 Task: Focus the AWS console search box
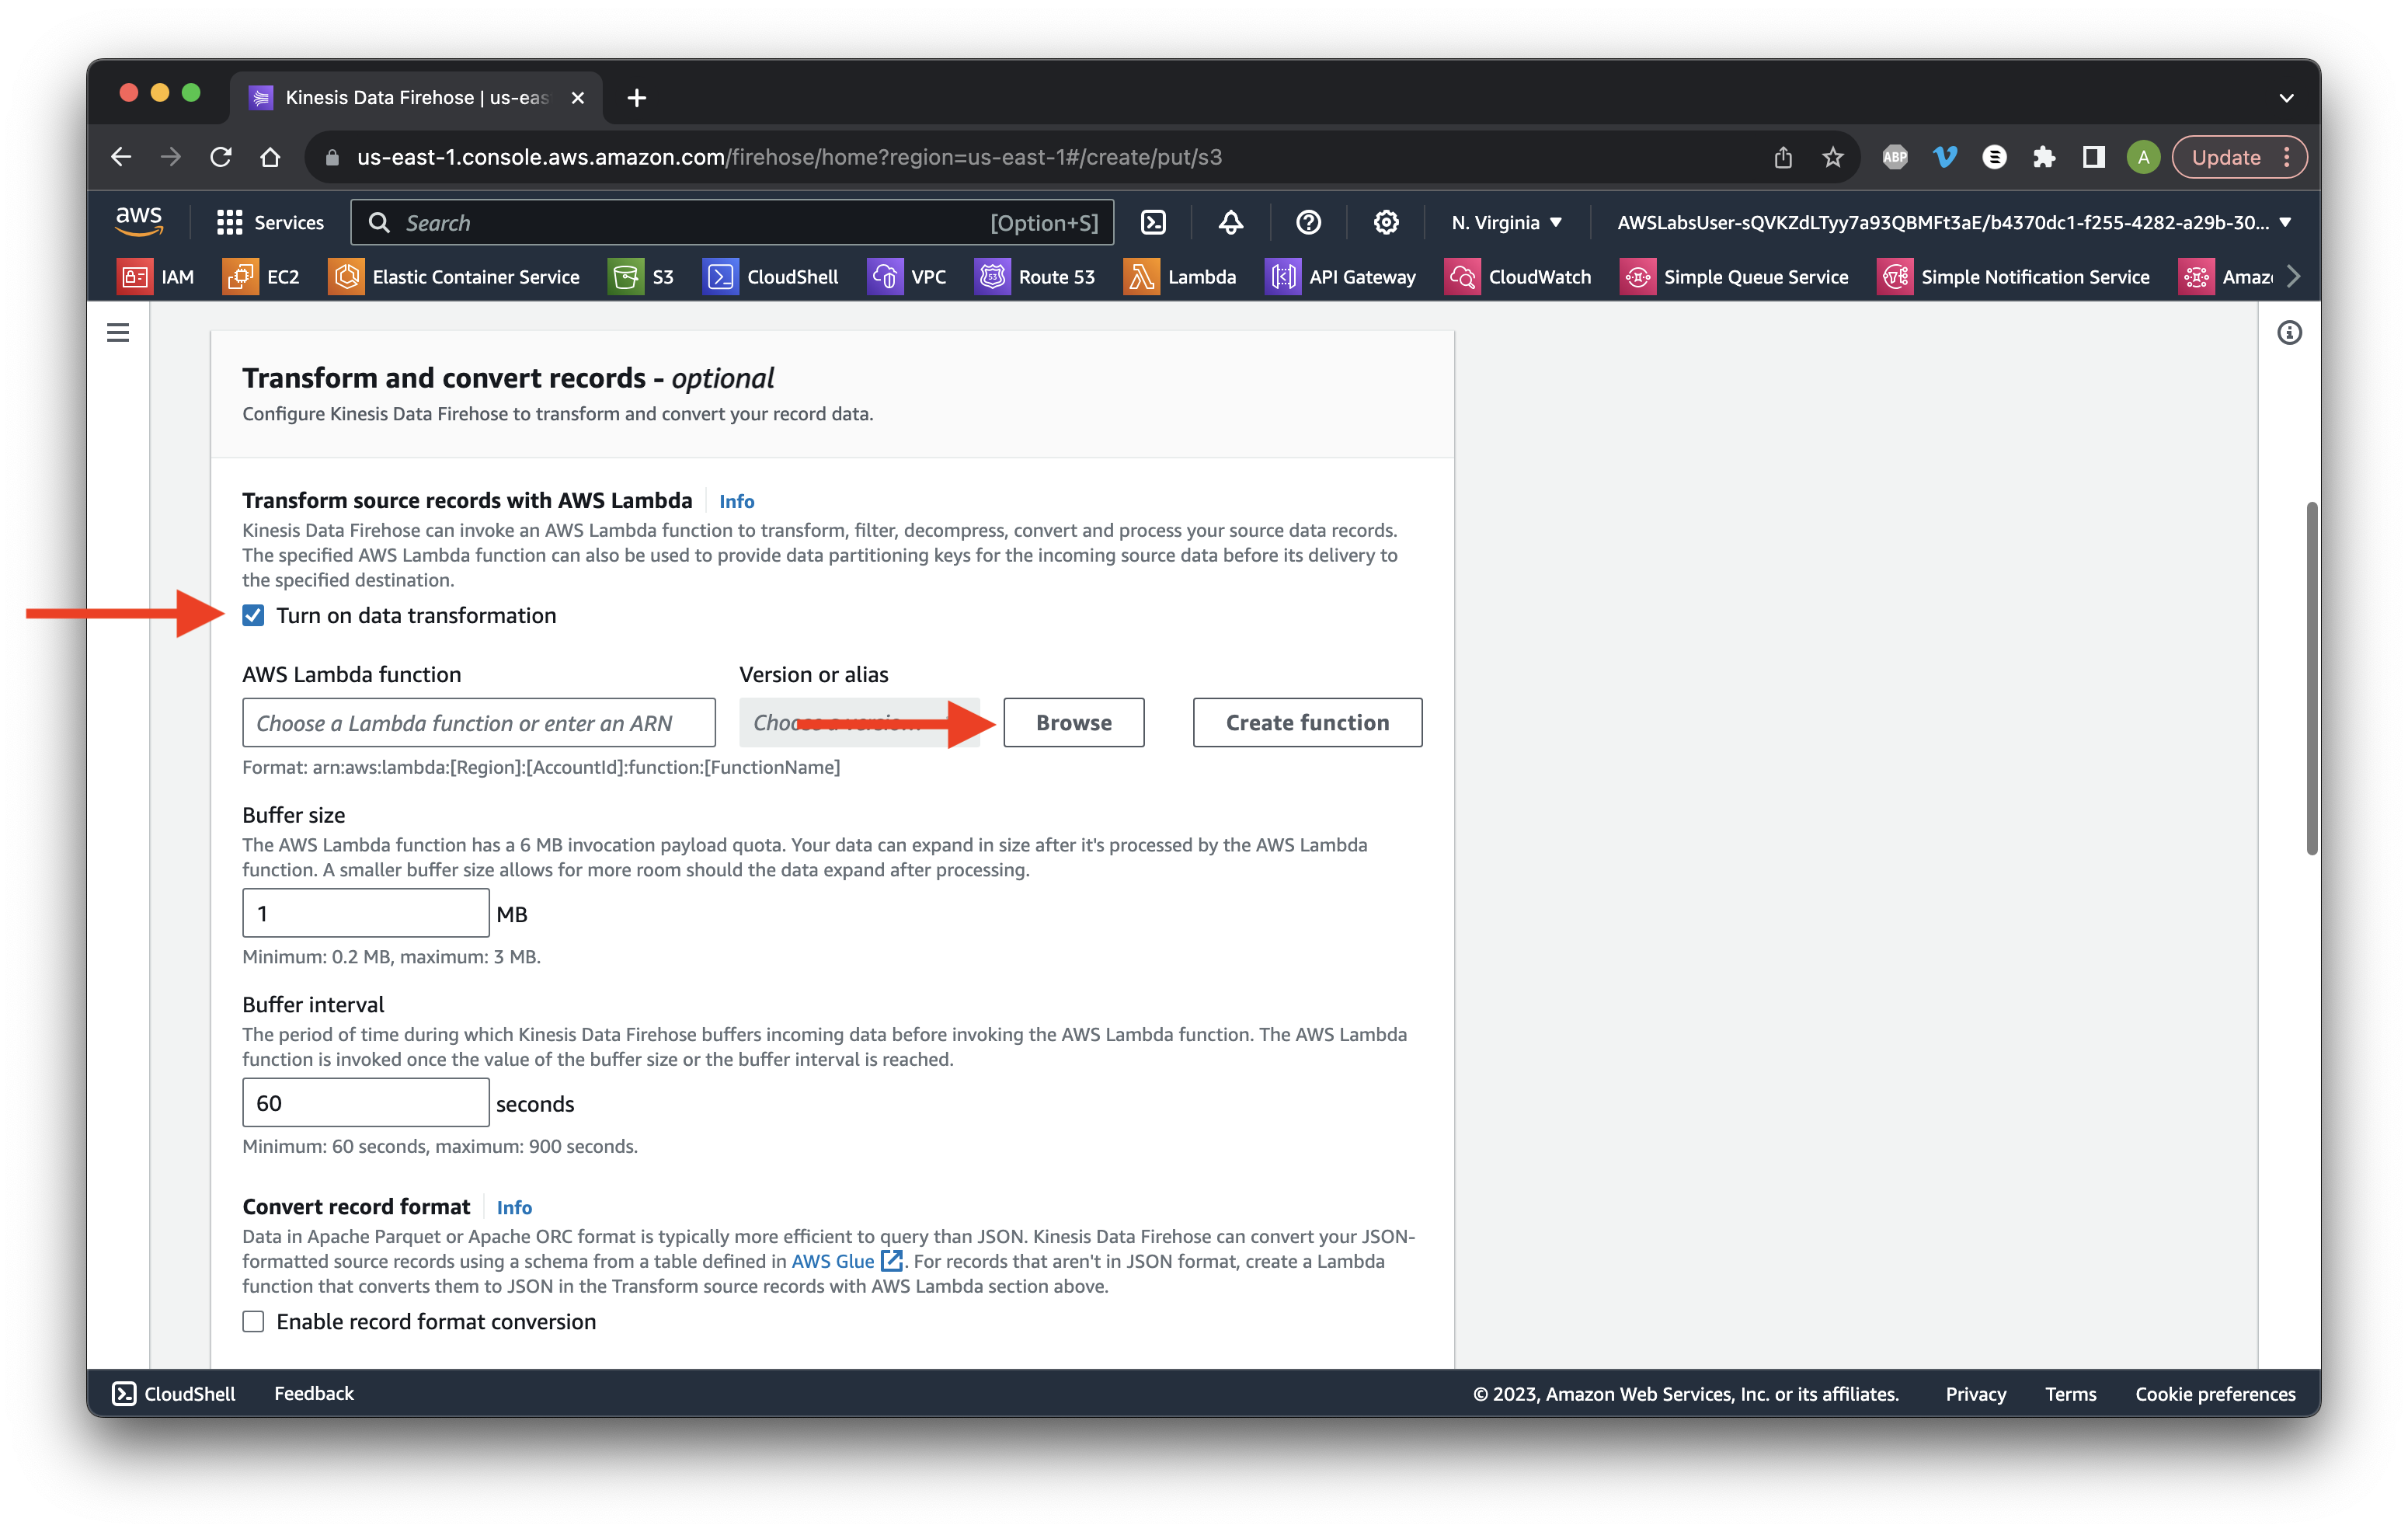(732, 222)
